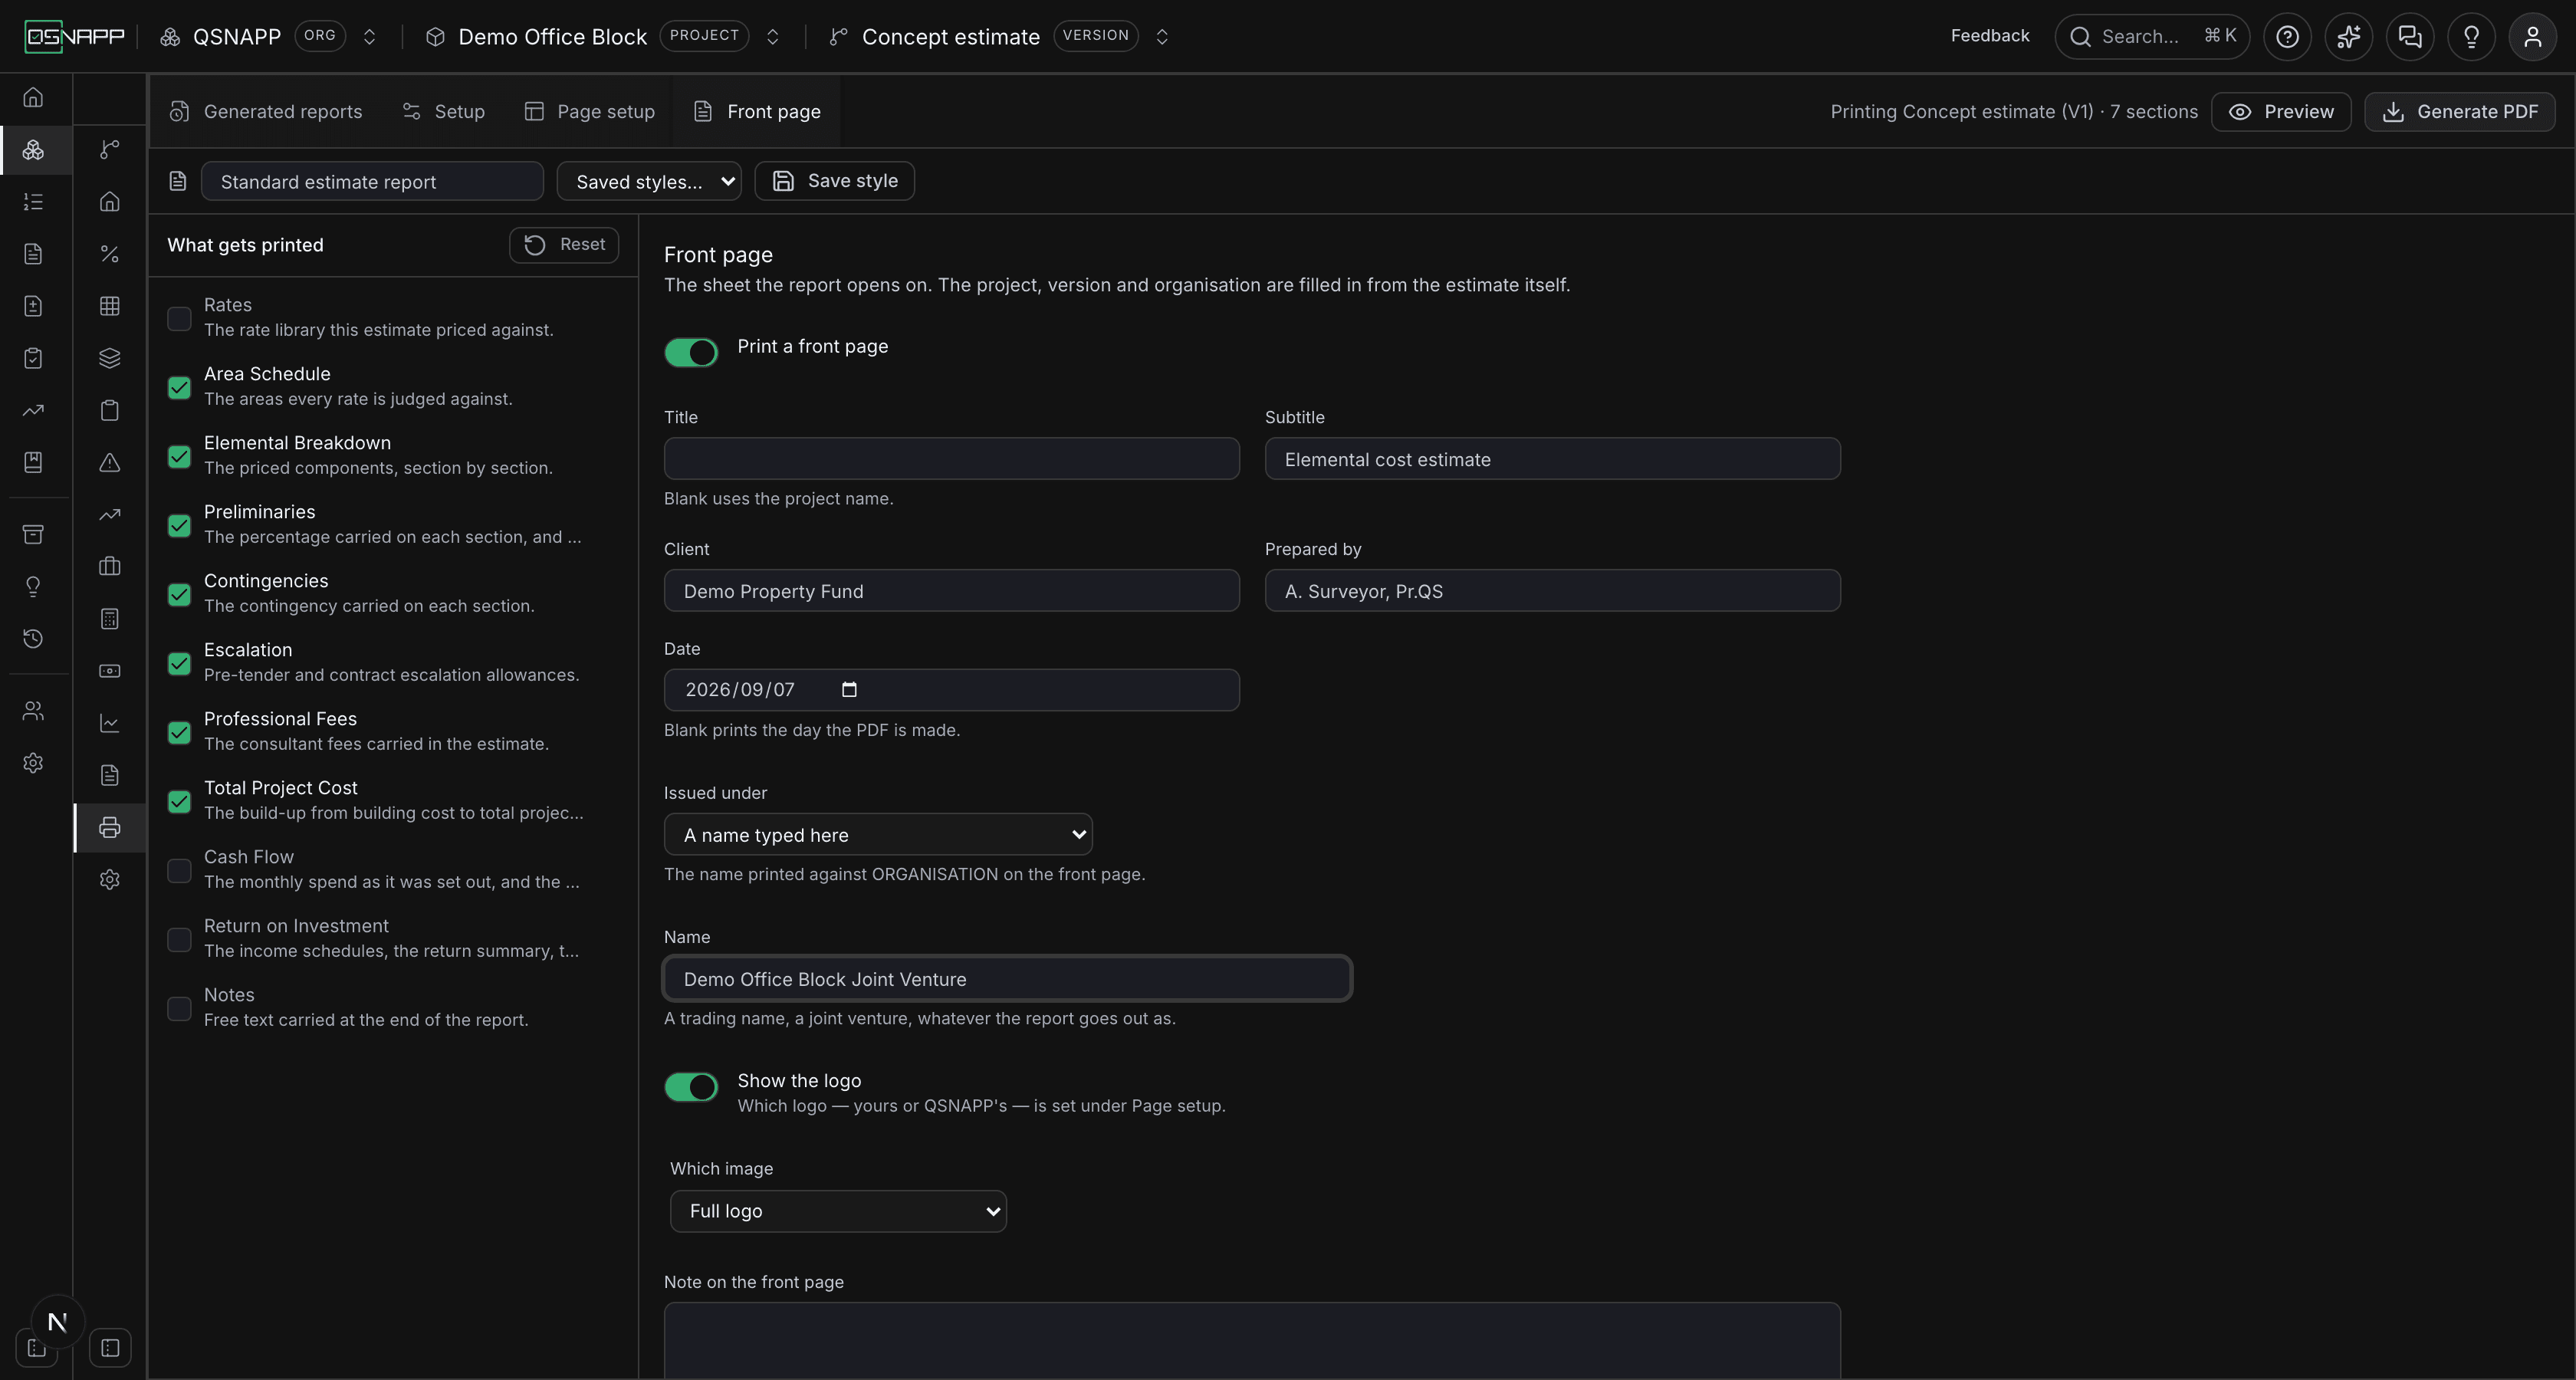Expand the Issued under dropdown

click(878, 834)
